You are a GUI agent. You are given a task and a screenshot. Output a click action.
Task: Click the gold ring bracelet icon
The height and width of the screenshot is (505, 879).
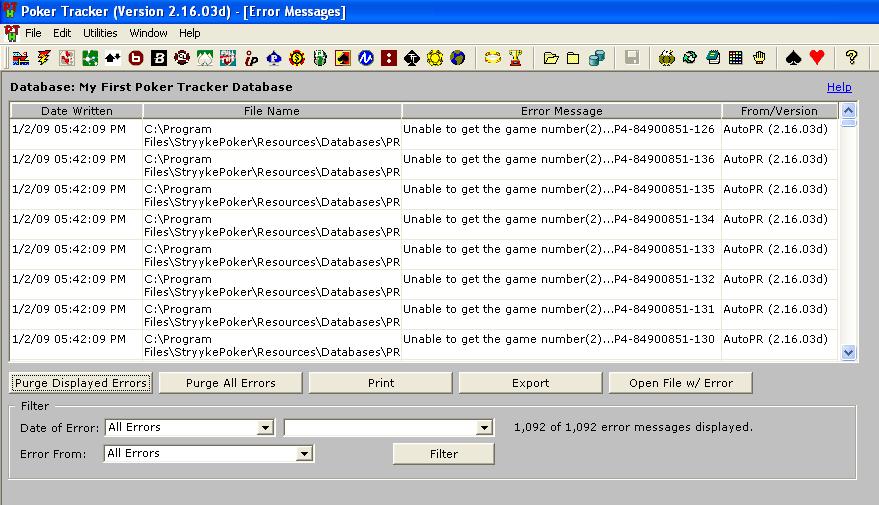point(493,58)
